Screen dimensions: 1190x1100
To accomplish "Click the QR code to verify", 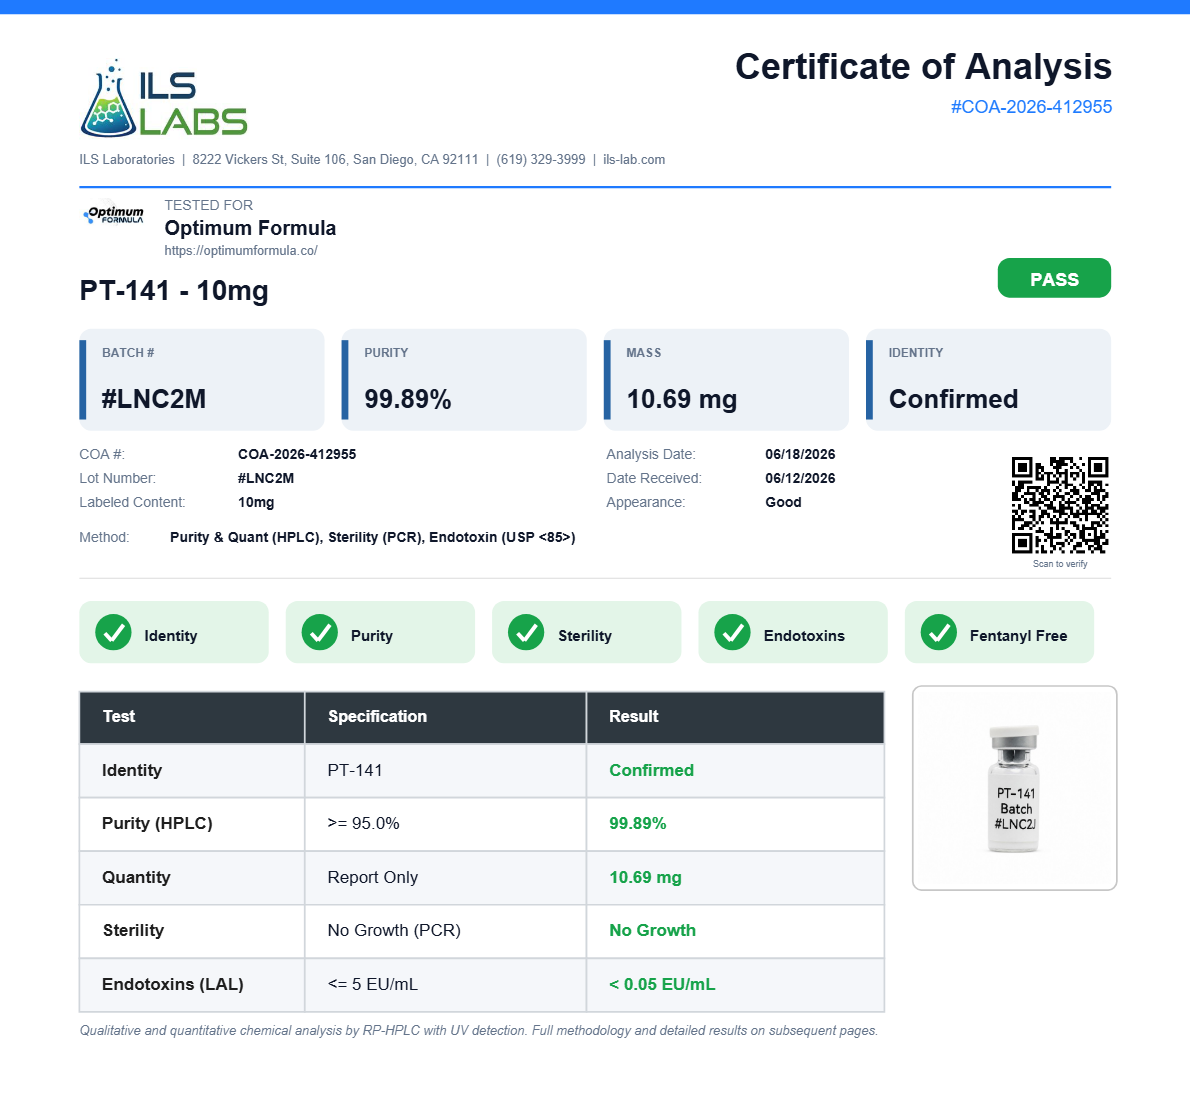I will point(1059,505).
